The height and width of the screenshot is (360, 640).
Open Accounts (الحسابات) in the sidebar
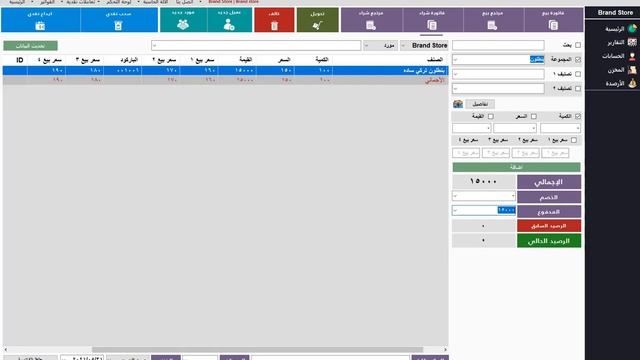pyautogui.click(x=619, y=56)
